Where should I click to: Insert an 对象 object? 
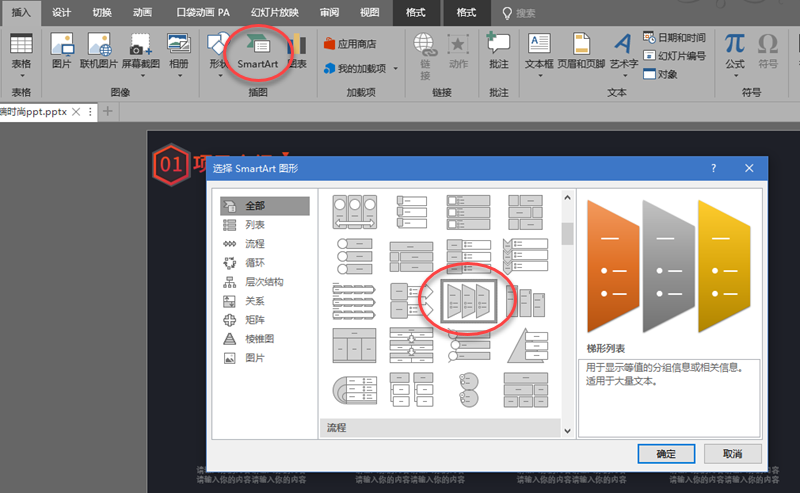coord(661,74)
